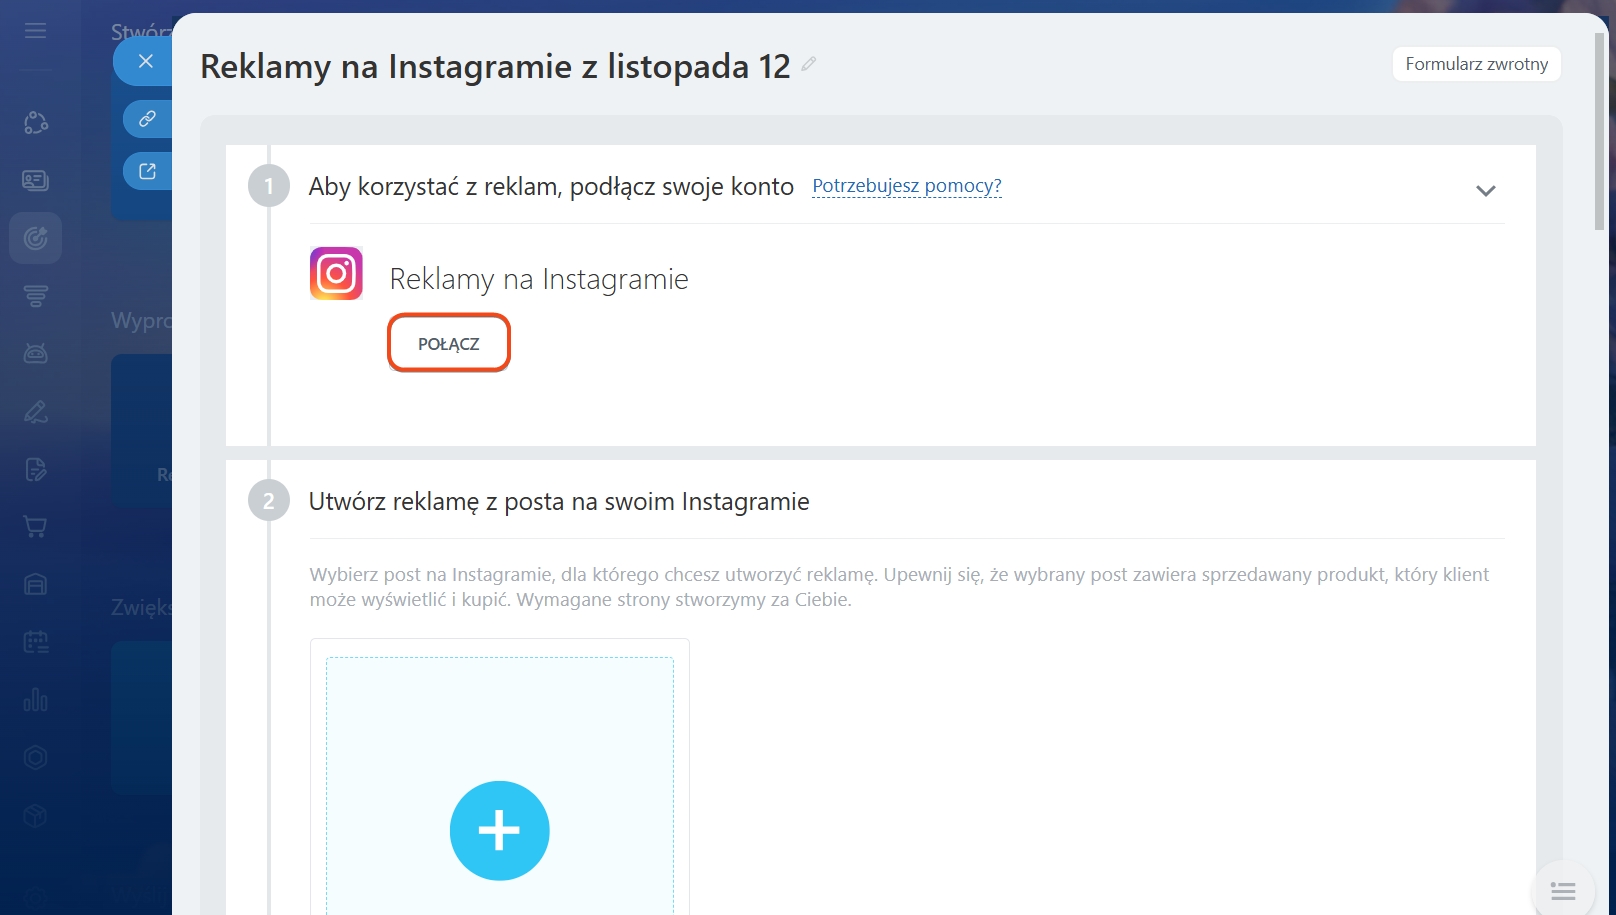Open the 'Potrzebujesz pomocy?' help link
This screenshot has height=915, width=1616.
coord(906,186)
